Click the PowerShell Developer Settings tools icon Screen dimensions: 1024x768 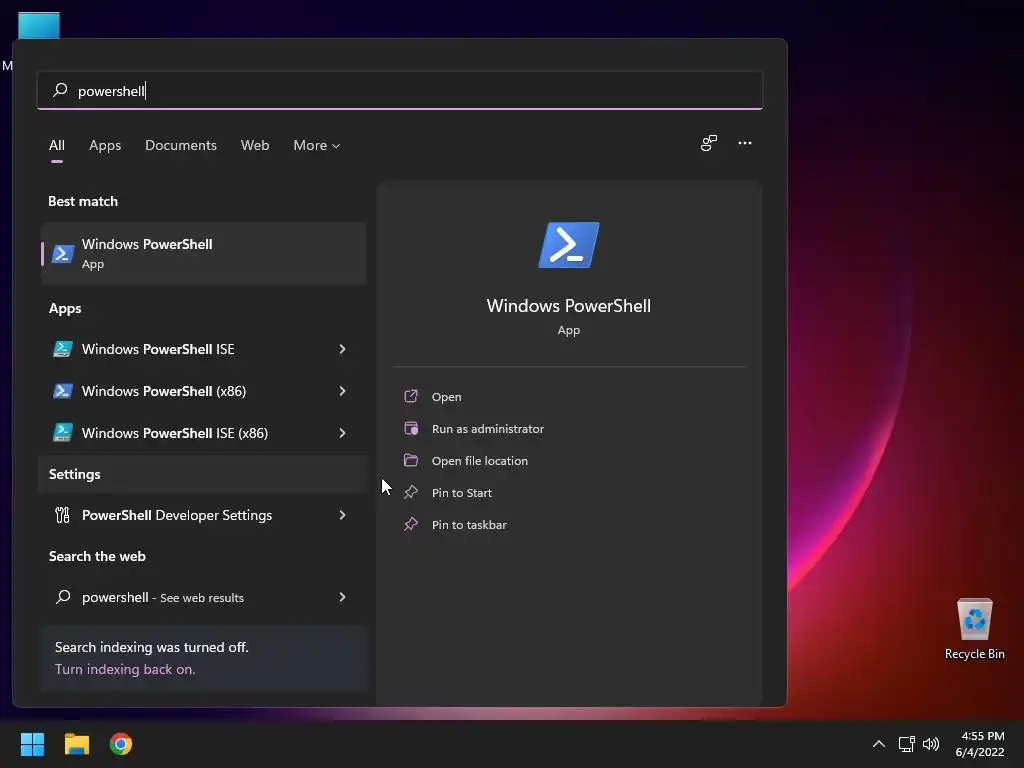pyautogui.click(x=63, y=515)
